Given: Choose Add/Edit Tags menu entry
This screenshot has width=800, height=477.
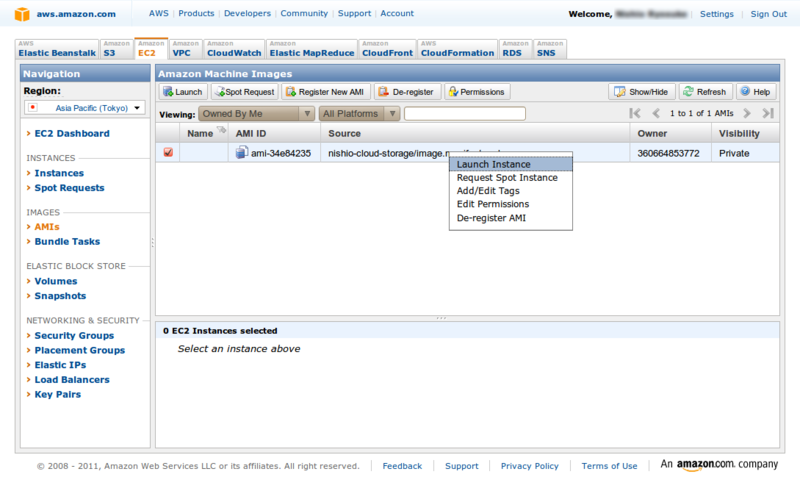Looking at the screenshot, I should [511, 191].
